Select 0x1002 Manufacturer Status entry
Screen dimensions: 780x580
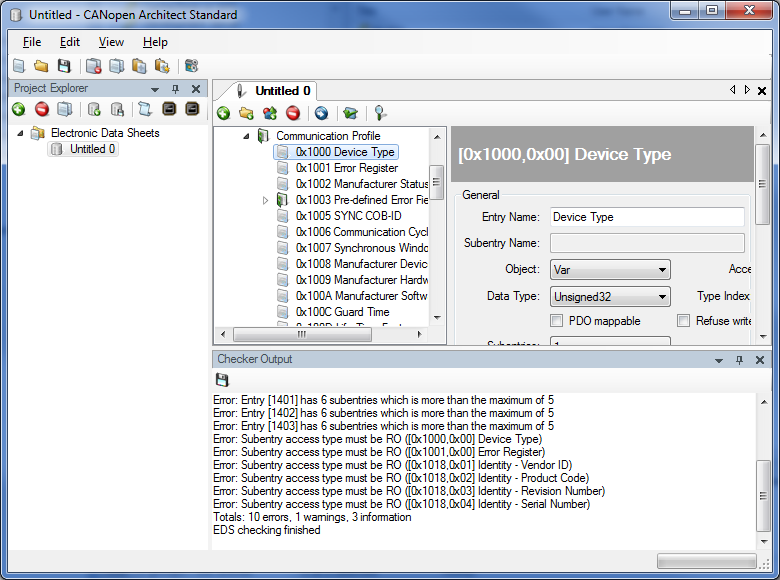(362, 184)
